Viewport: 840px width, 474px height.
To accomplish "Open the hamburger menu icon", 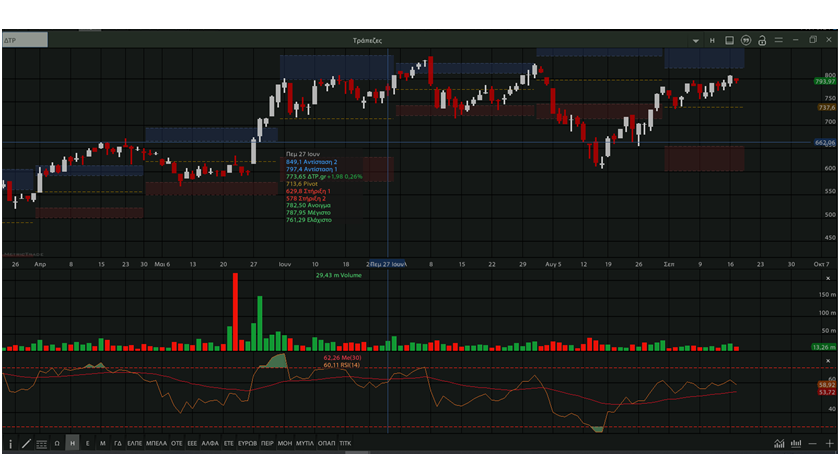I will click(778, 40).
